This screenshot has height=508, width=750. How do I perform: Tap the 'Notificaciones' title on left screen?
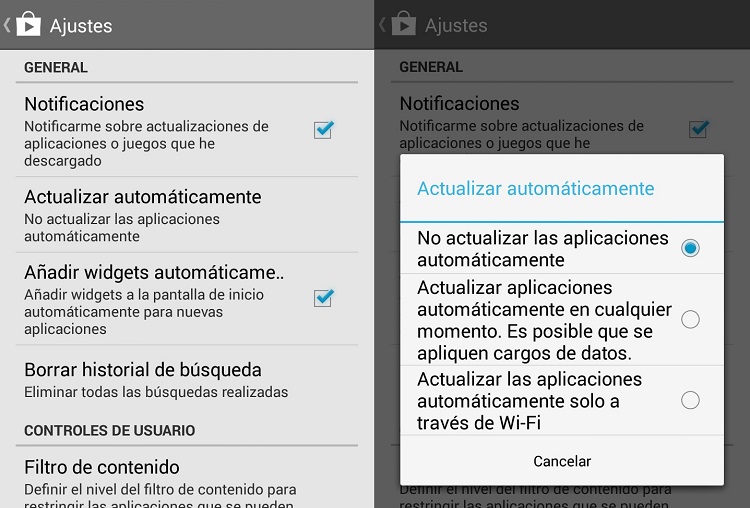point(84,104)
